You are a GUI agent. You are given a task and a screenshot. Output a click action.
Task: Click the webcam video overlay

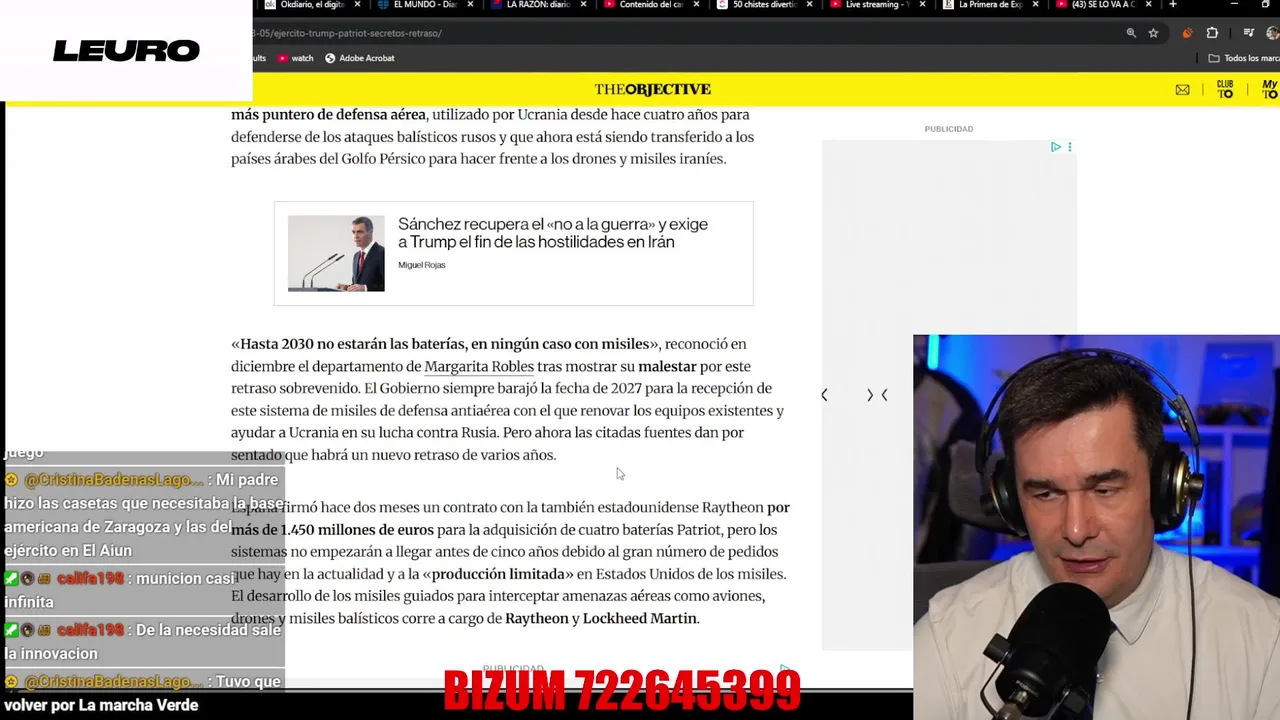click(1096, 527)
